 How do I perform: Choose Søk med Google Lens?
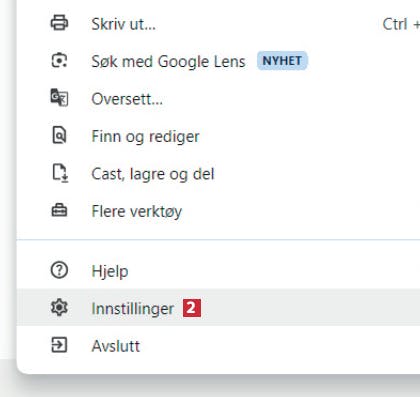218,61
